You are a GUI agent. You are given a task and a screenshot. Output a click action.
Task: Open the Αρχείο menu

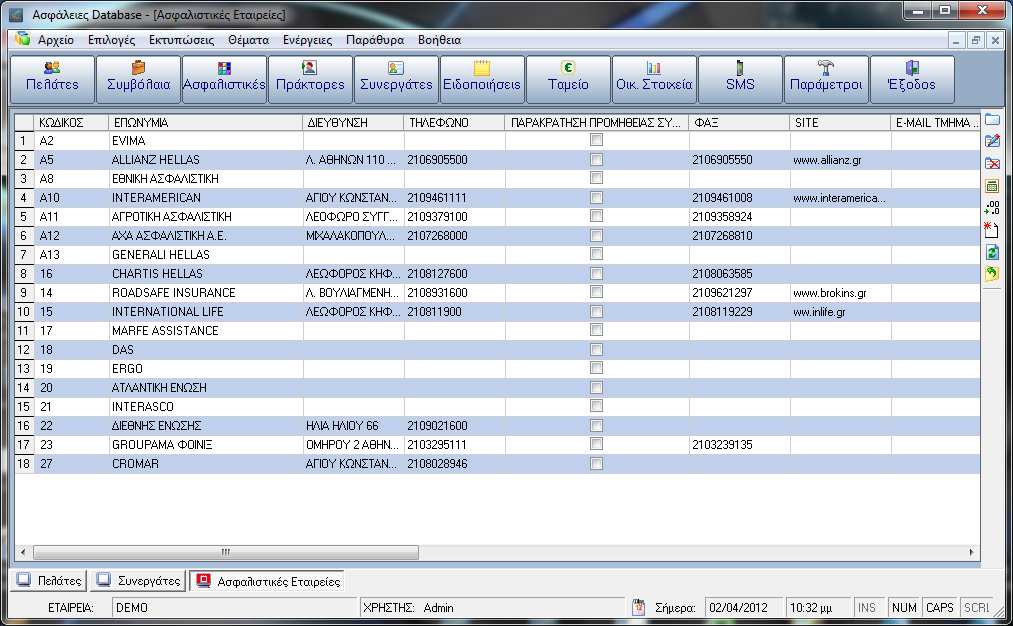(56, 40)
